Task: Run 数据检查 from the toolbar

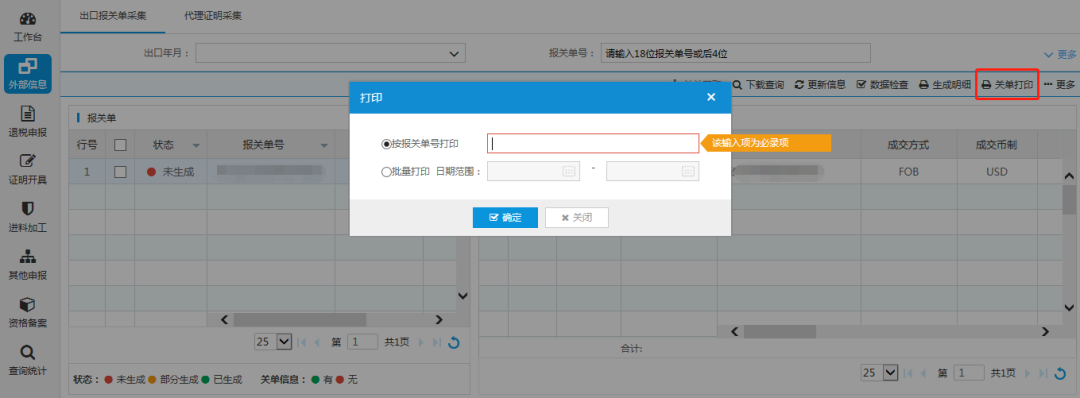Action: (x=882, y=85)
